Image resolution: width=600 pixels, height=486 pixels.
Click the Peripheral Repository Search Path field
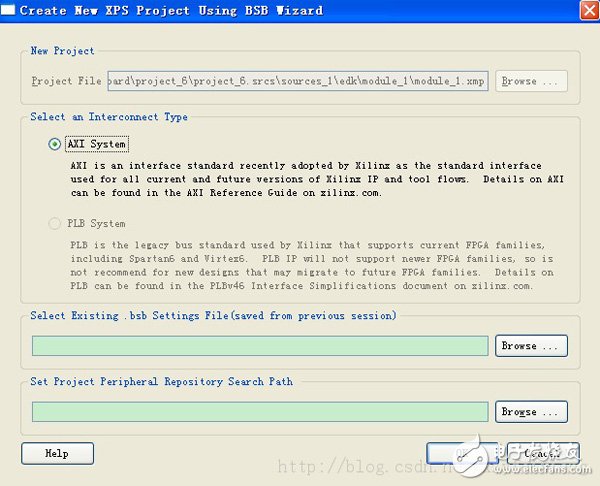point(261,411)
